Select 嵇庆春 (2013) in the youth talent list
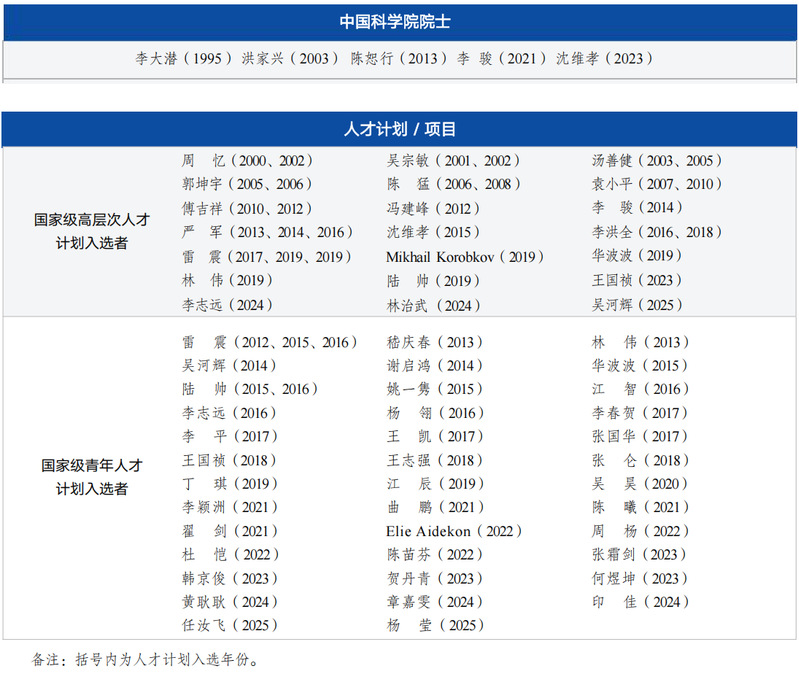The width and height of the screenshot is (799, 674). click(x=433, y=342)
